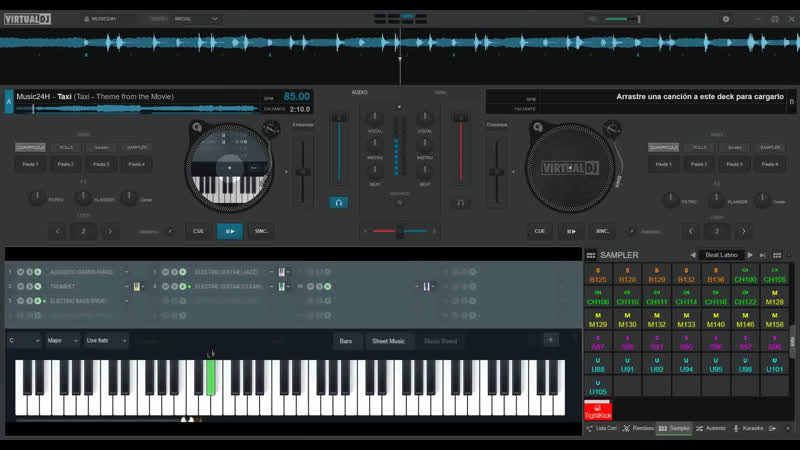Screen dimensions: 800x450
Task: Trigger sample pad B125
Action: [598, 276]
